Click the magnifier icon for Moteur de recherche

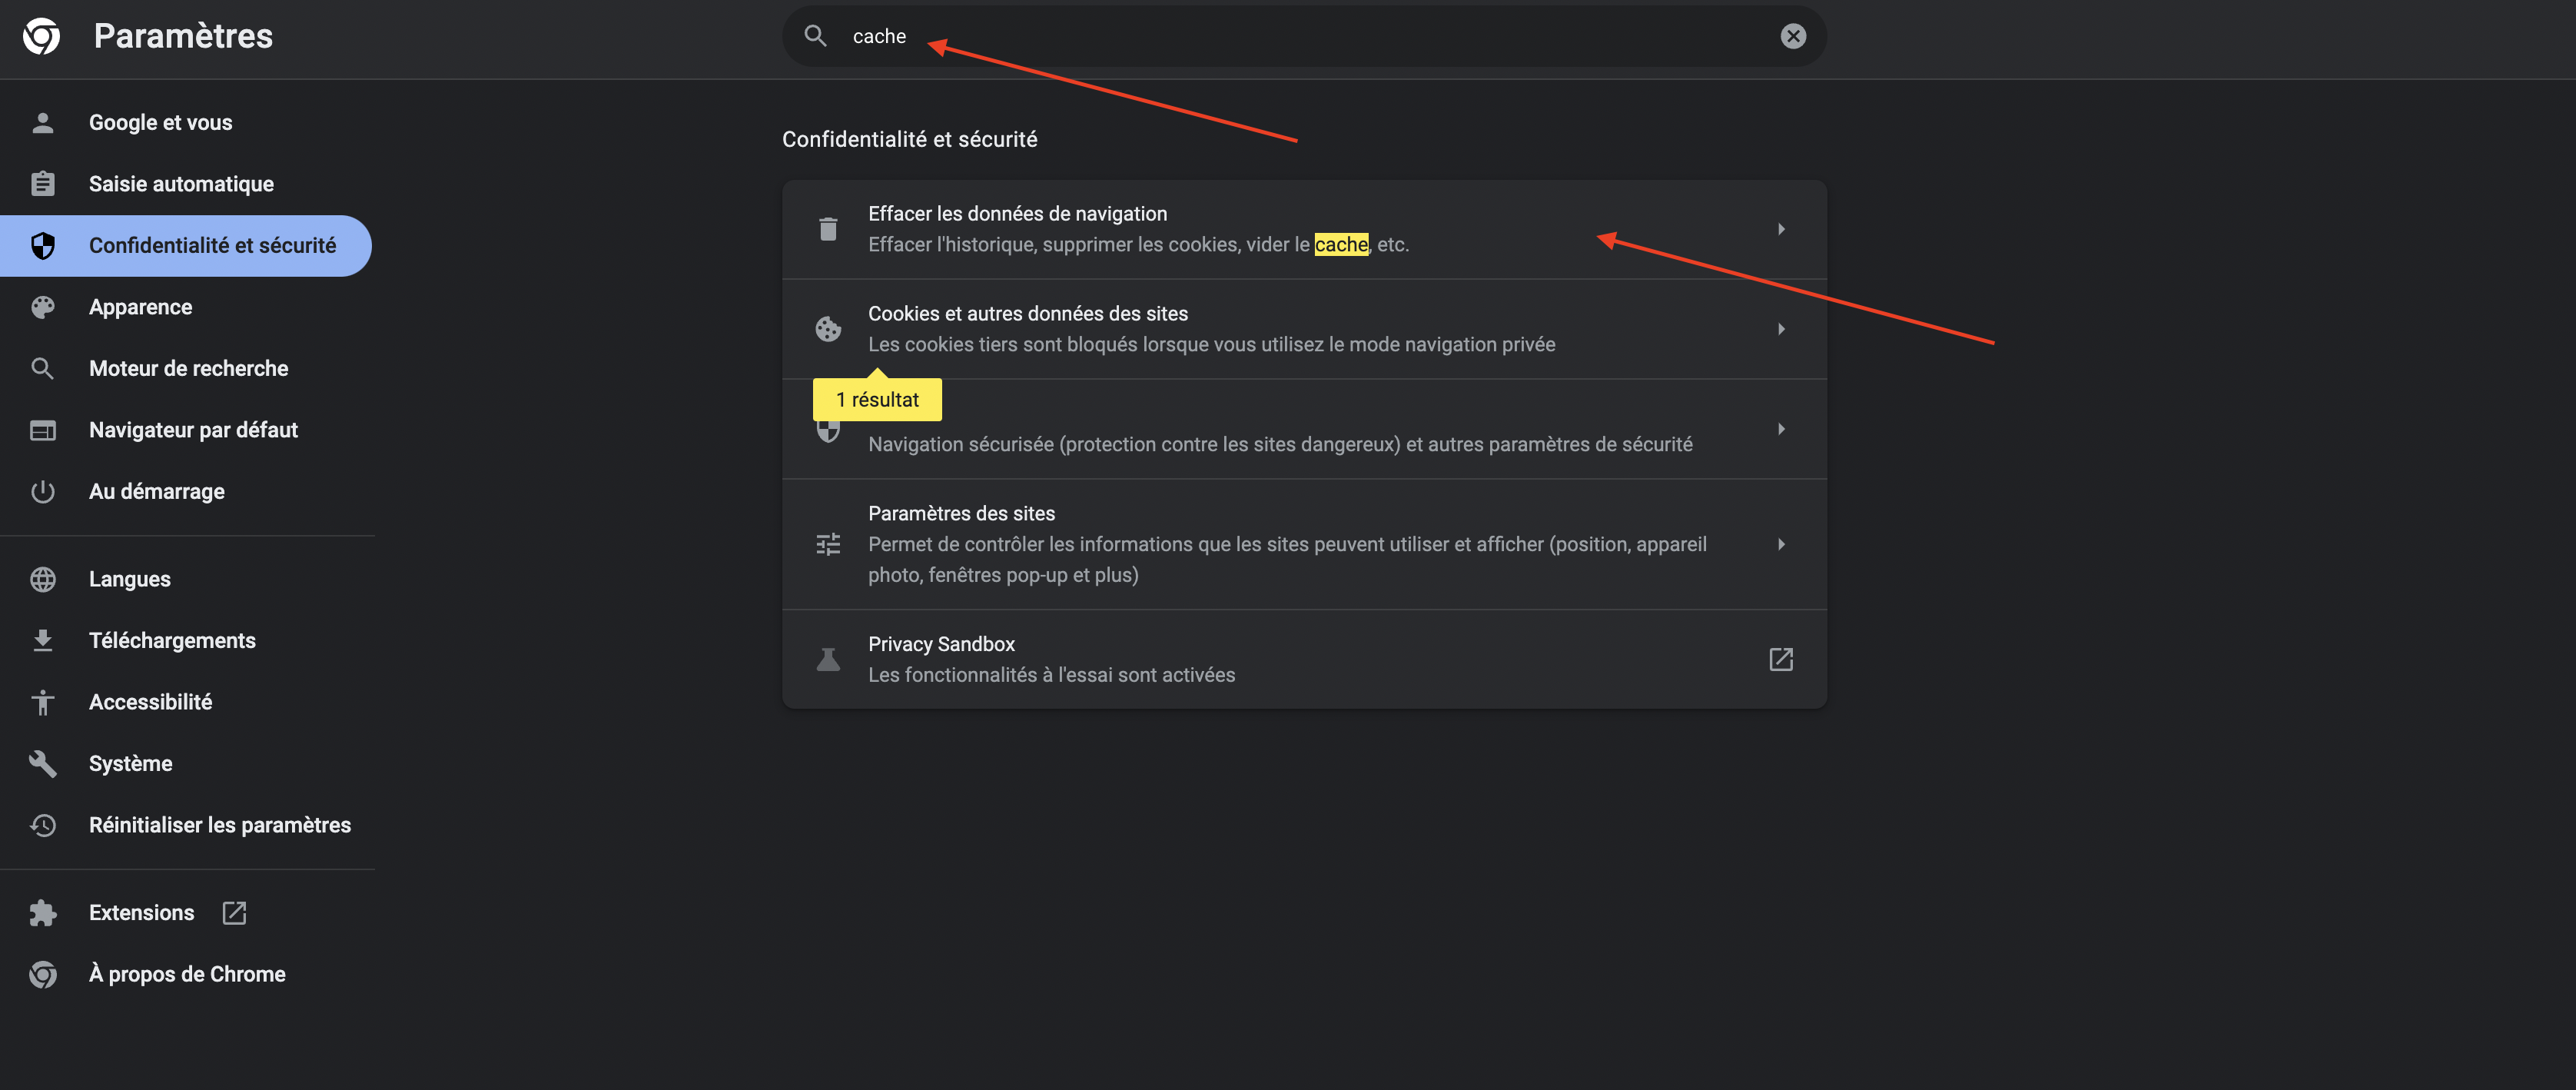coord(42,369)
